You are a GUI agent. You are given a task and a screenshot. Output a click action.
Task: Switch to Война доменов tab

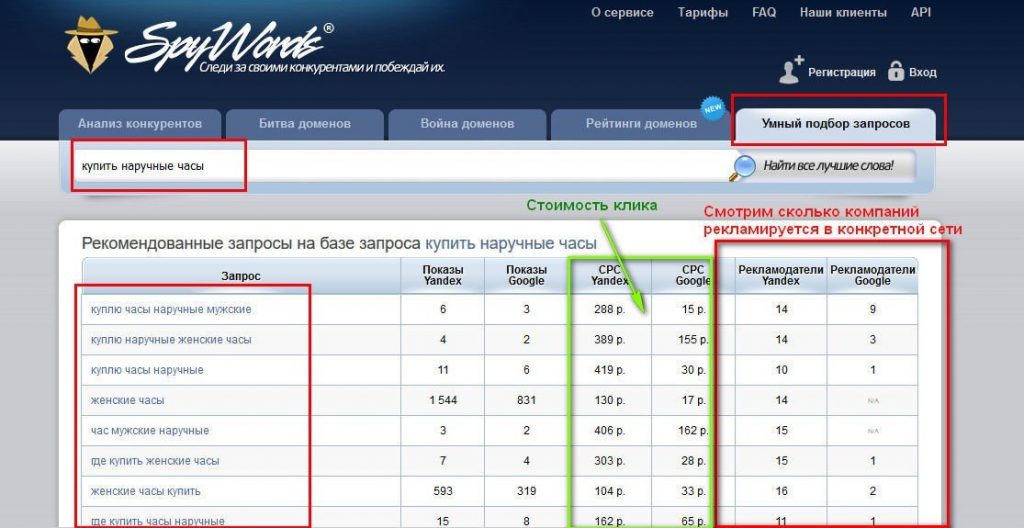tap(467, 124)
